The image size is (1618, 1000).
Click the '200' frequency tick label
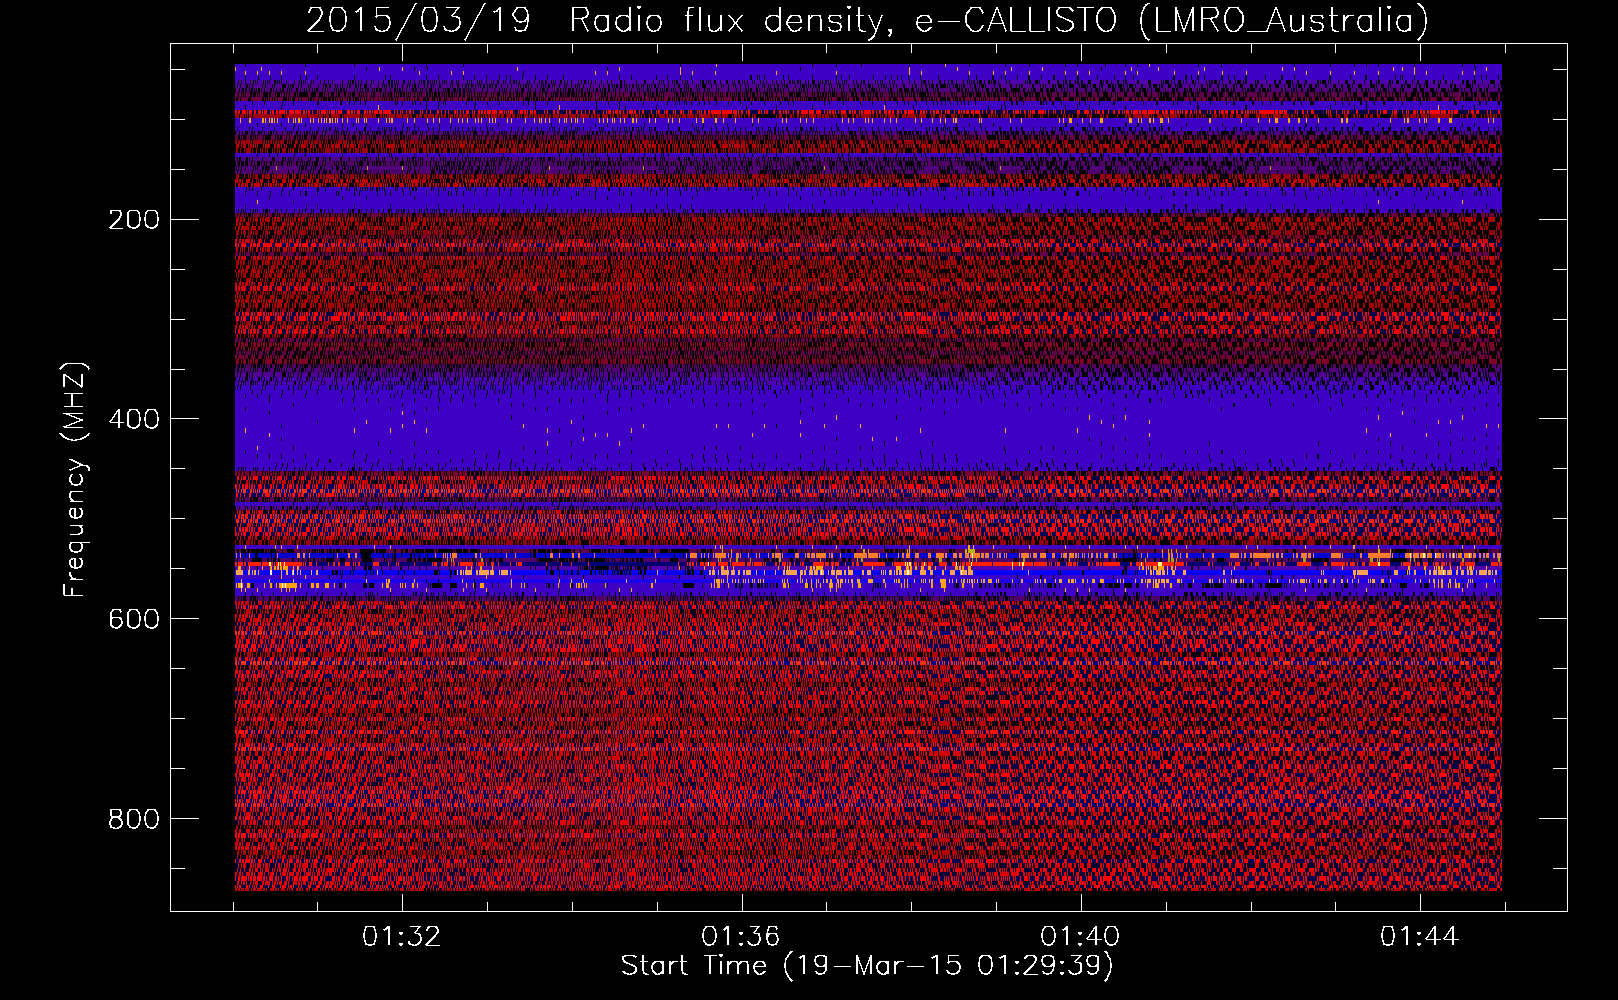pos(134,220)
